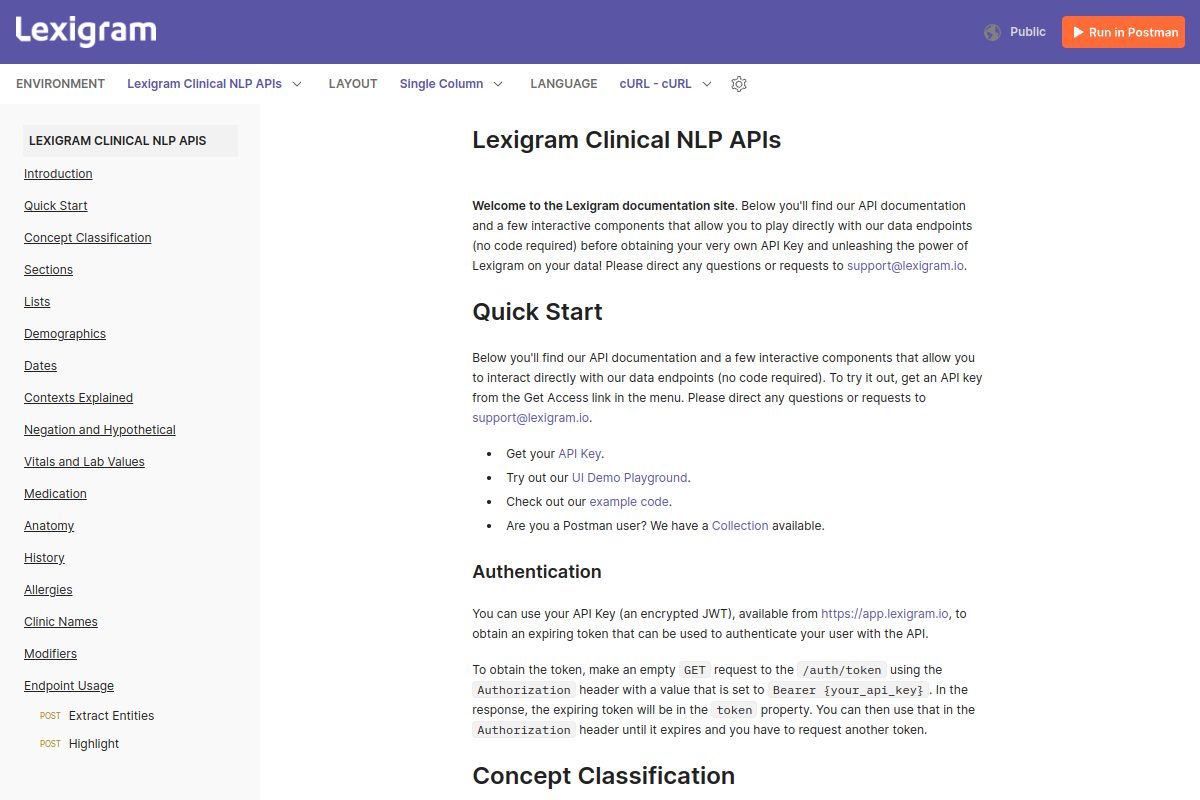Click the Quick Start heading
Image resolution: width=1200 pixels, height=800 pixels.
(x=538, y=312)
